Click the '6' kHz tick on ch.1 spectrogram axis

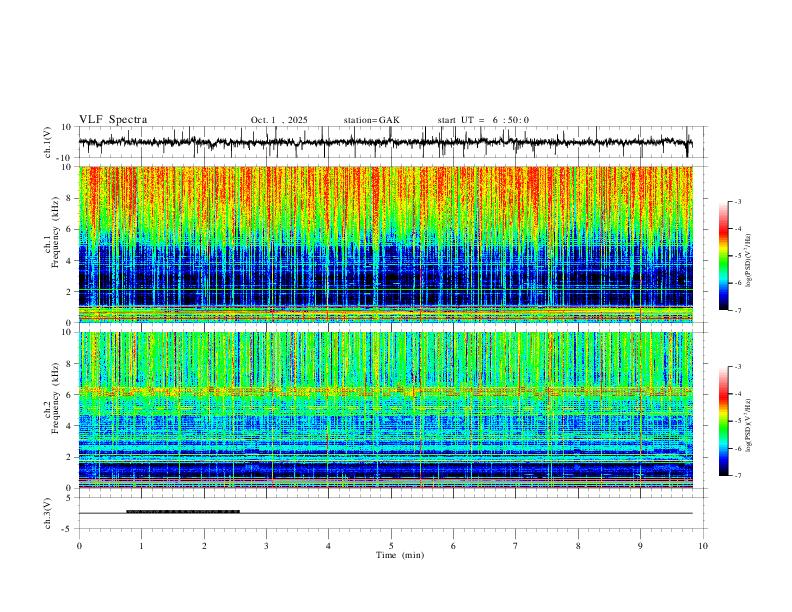click(x=70, y=229)
